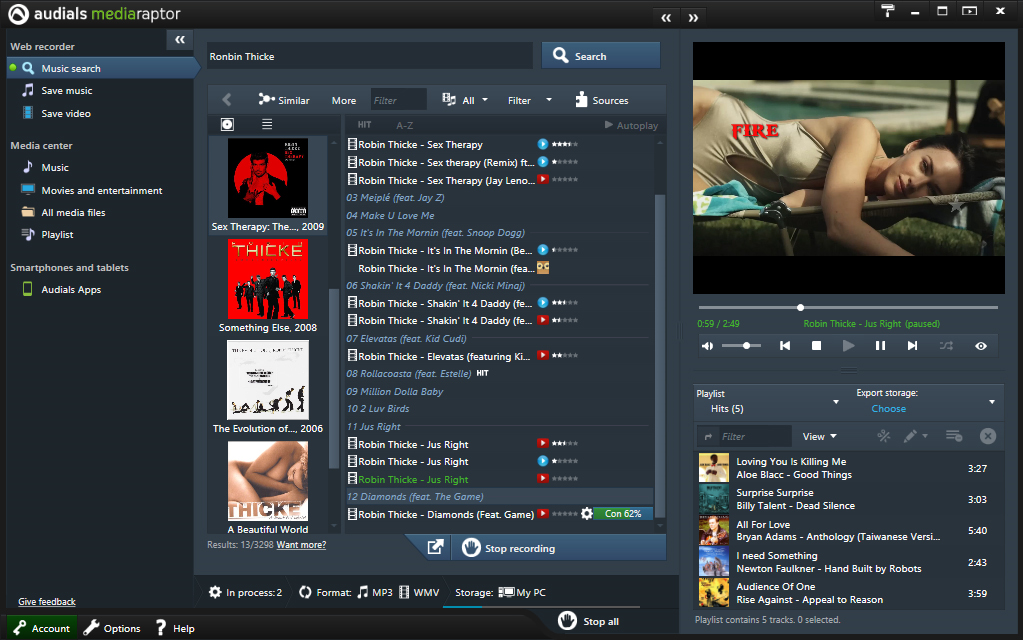Select Save music in sidebar
Screen dimensions: 1023x640
coord(66,91)
